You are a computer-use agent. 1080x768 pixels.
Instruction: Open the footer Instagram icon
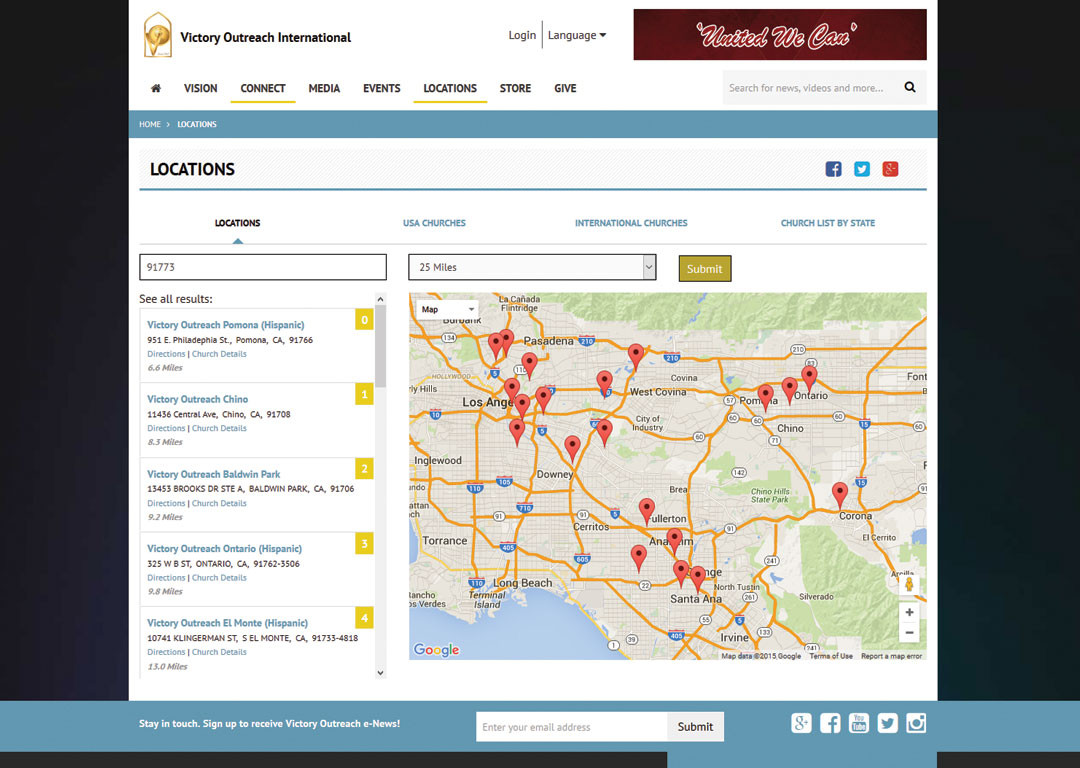click(x=916, y=723)
